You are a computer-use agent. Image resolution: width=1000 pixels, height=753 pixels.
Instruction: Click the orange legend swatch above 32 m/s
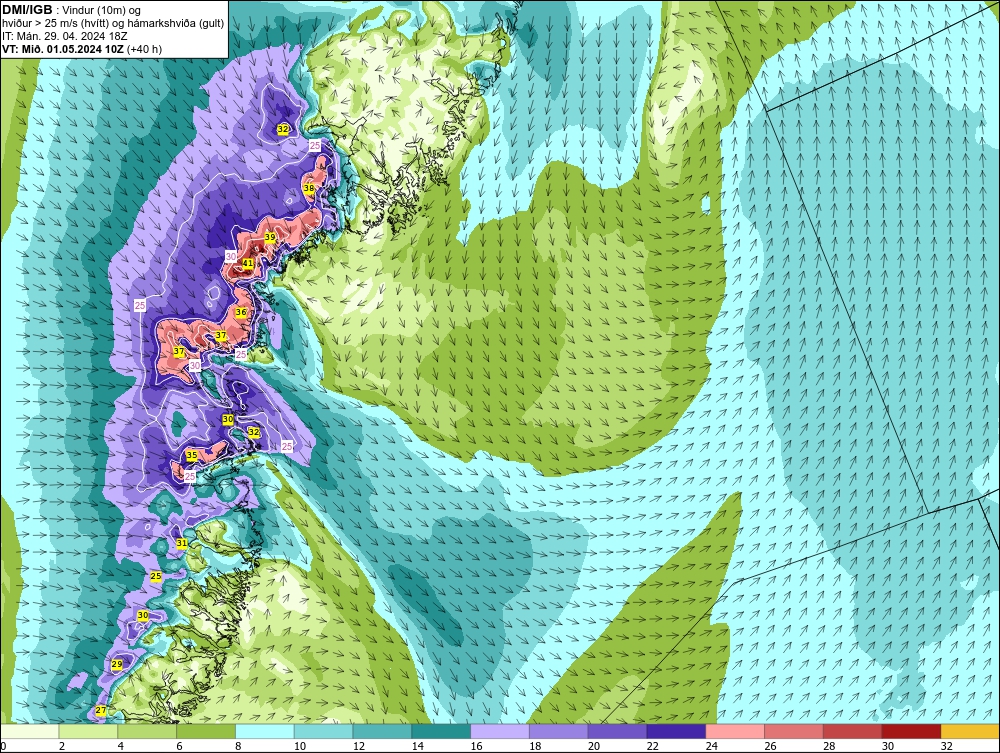970,731
